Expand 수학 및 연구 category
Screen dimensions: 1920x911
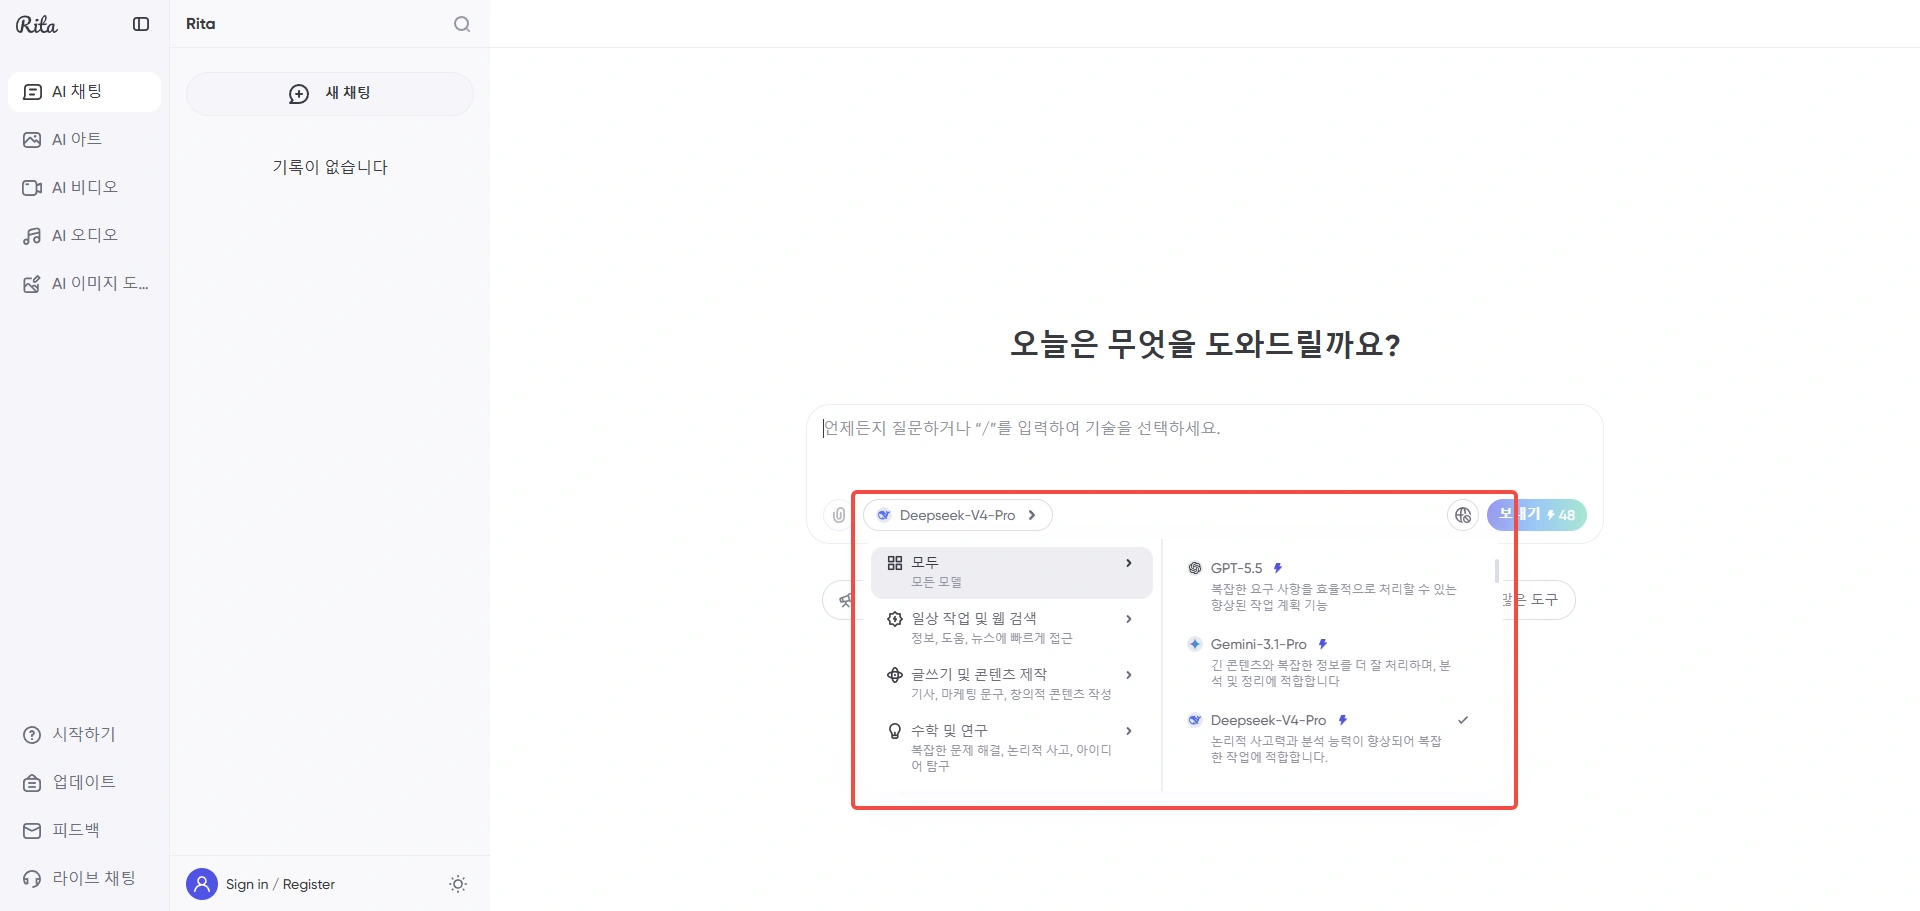1012,747
